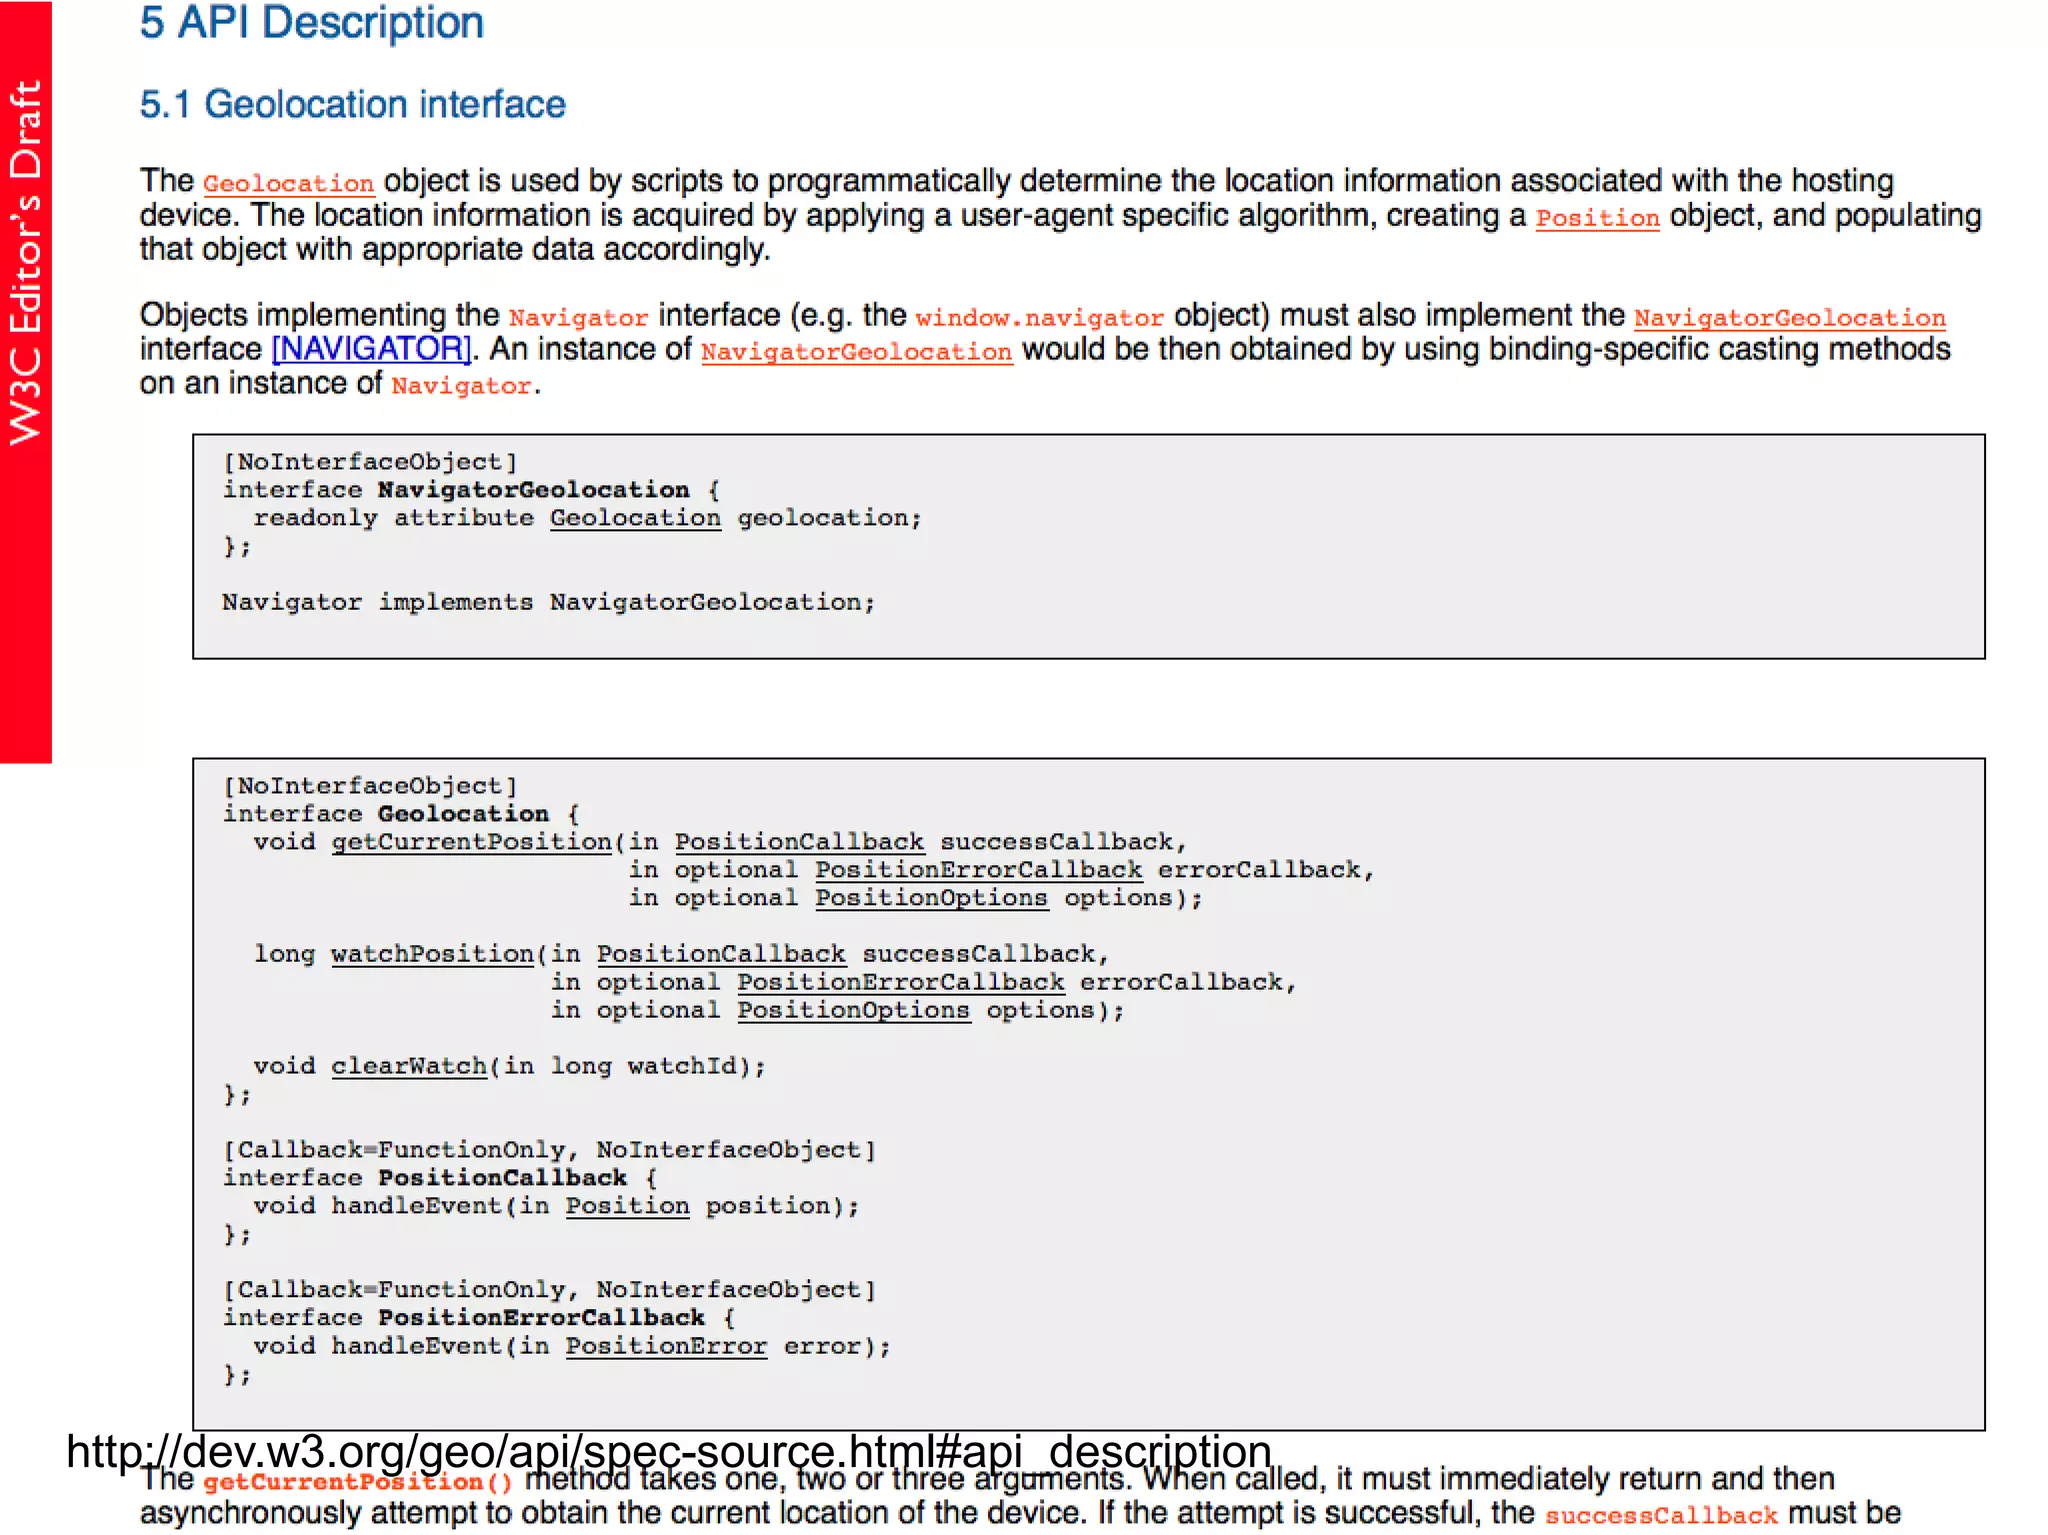The width and height of the screenshot is (2048, 1535).
Task: Click the watchPosition method link
Action: pyautogui.click(x=432, y=954)
